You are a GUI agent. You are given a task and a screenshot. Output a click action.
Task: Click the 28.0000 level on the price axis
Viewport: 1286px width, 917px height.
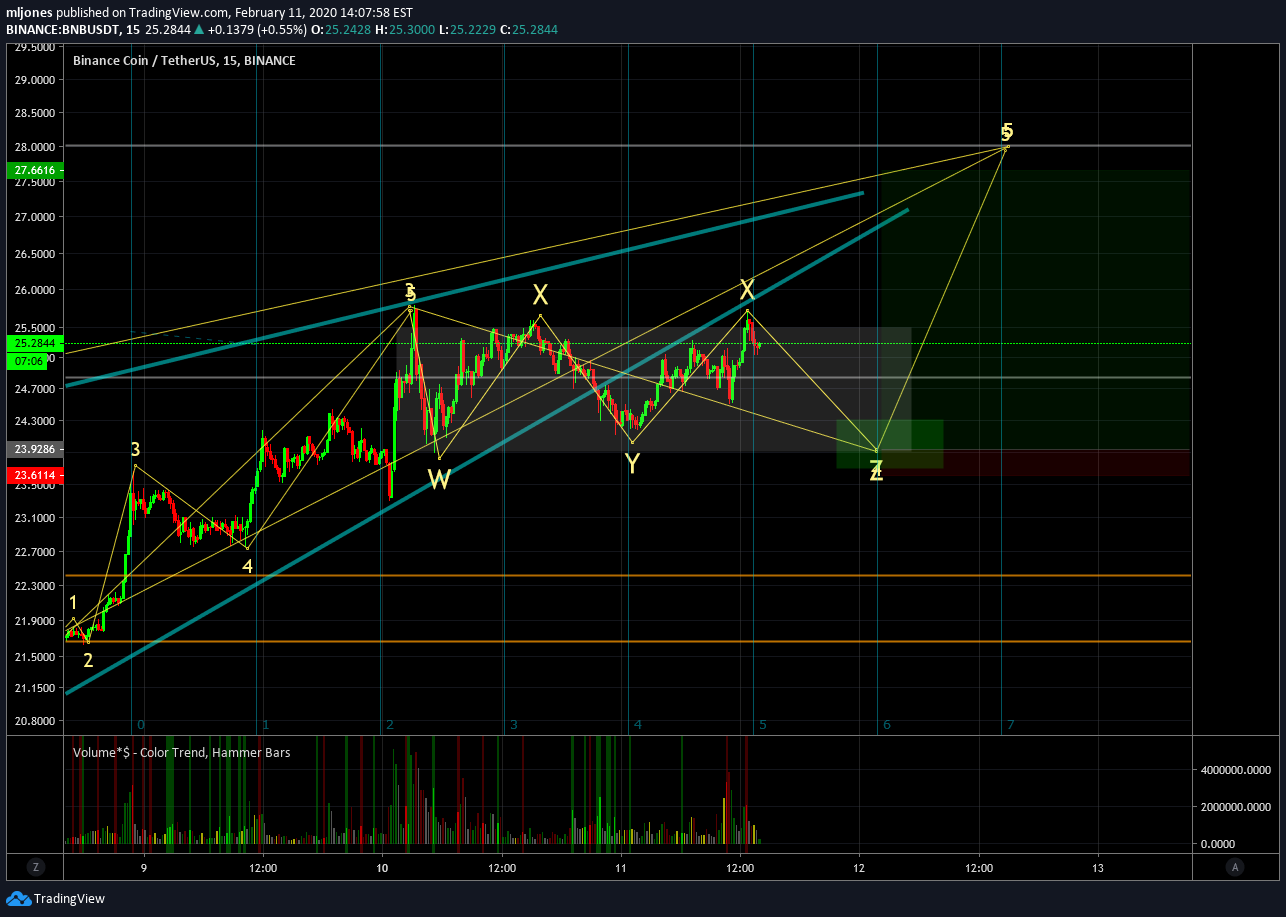(34, 147)
